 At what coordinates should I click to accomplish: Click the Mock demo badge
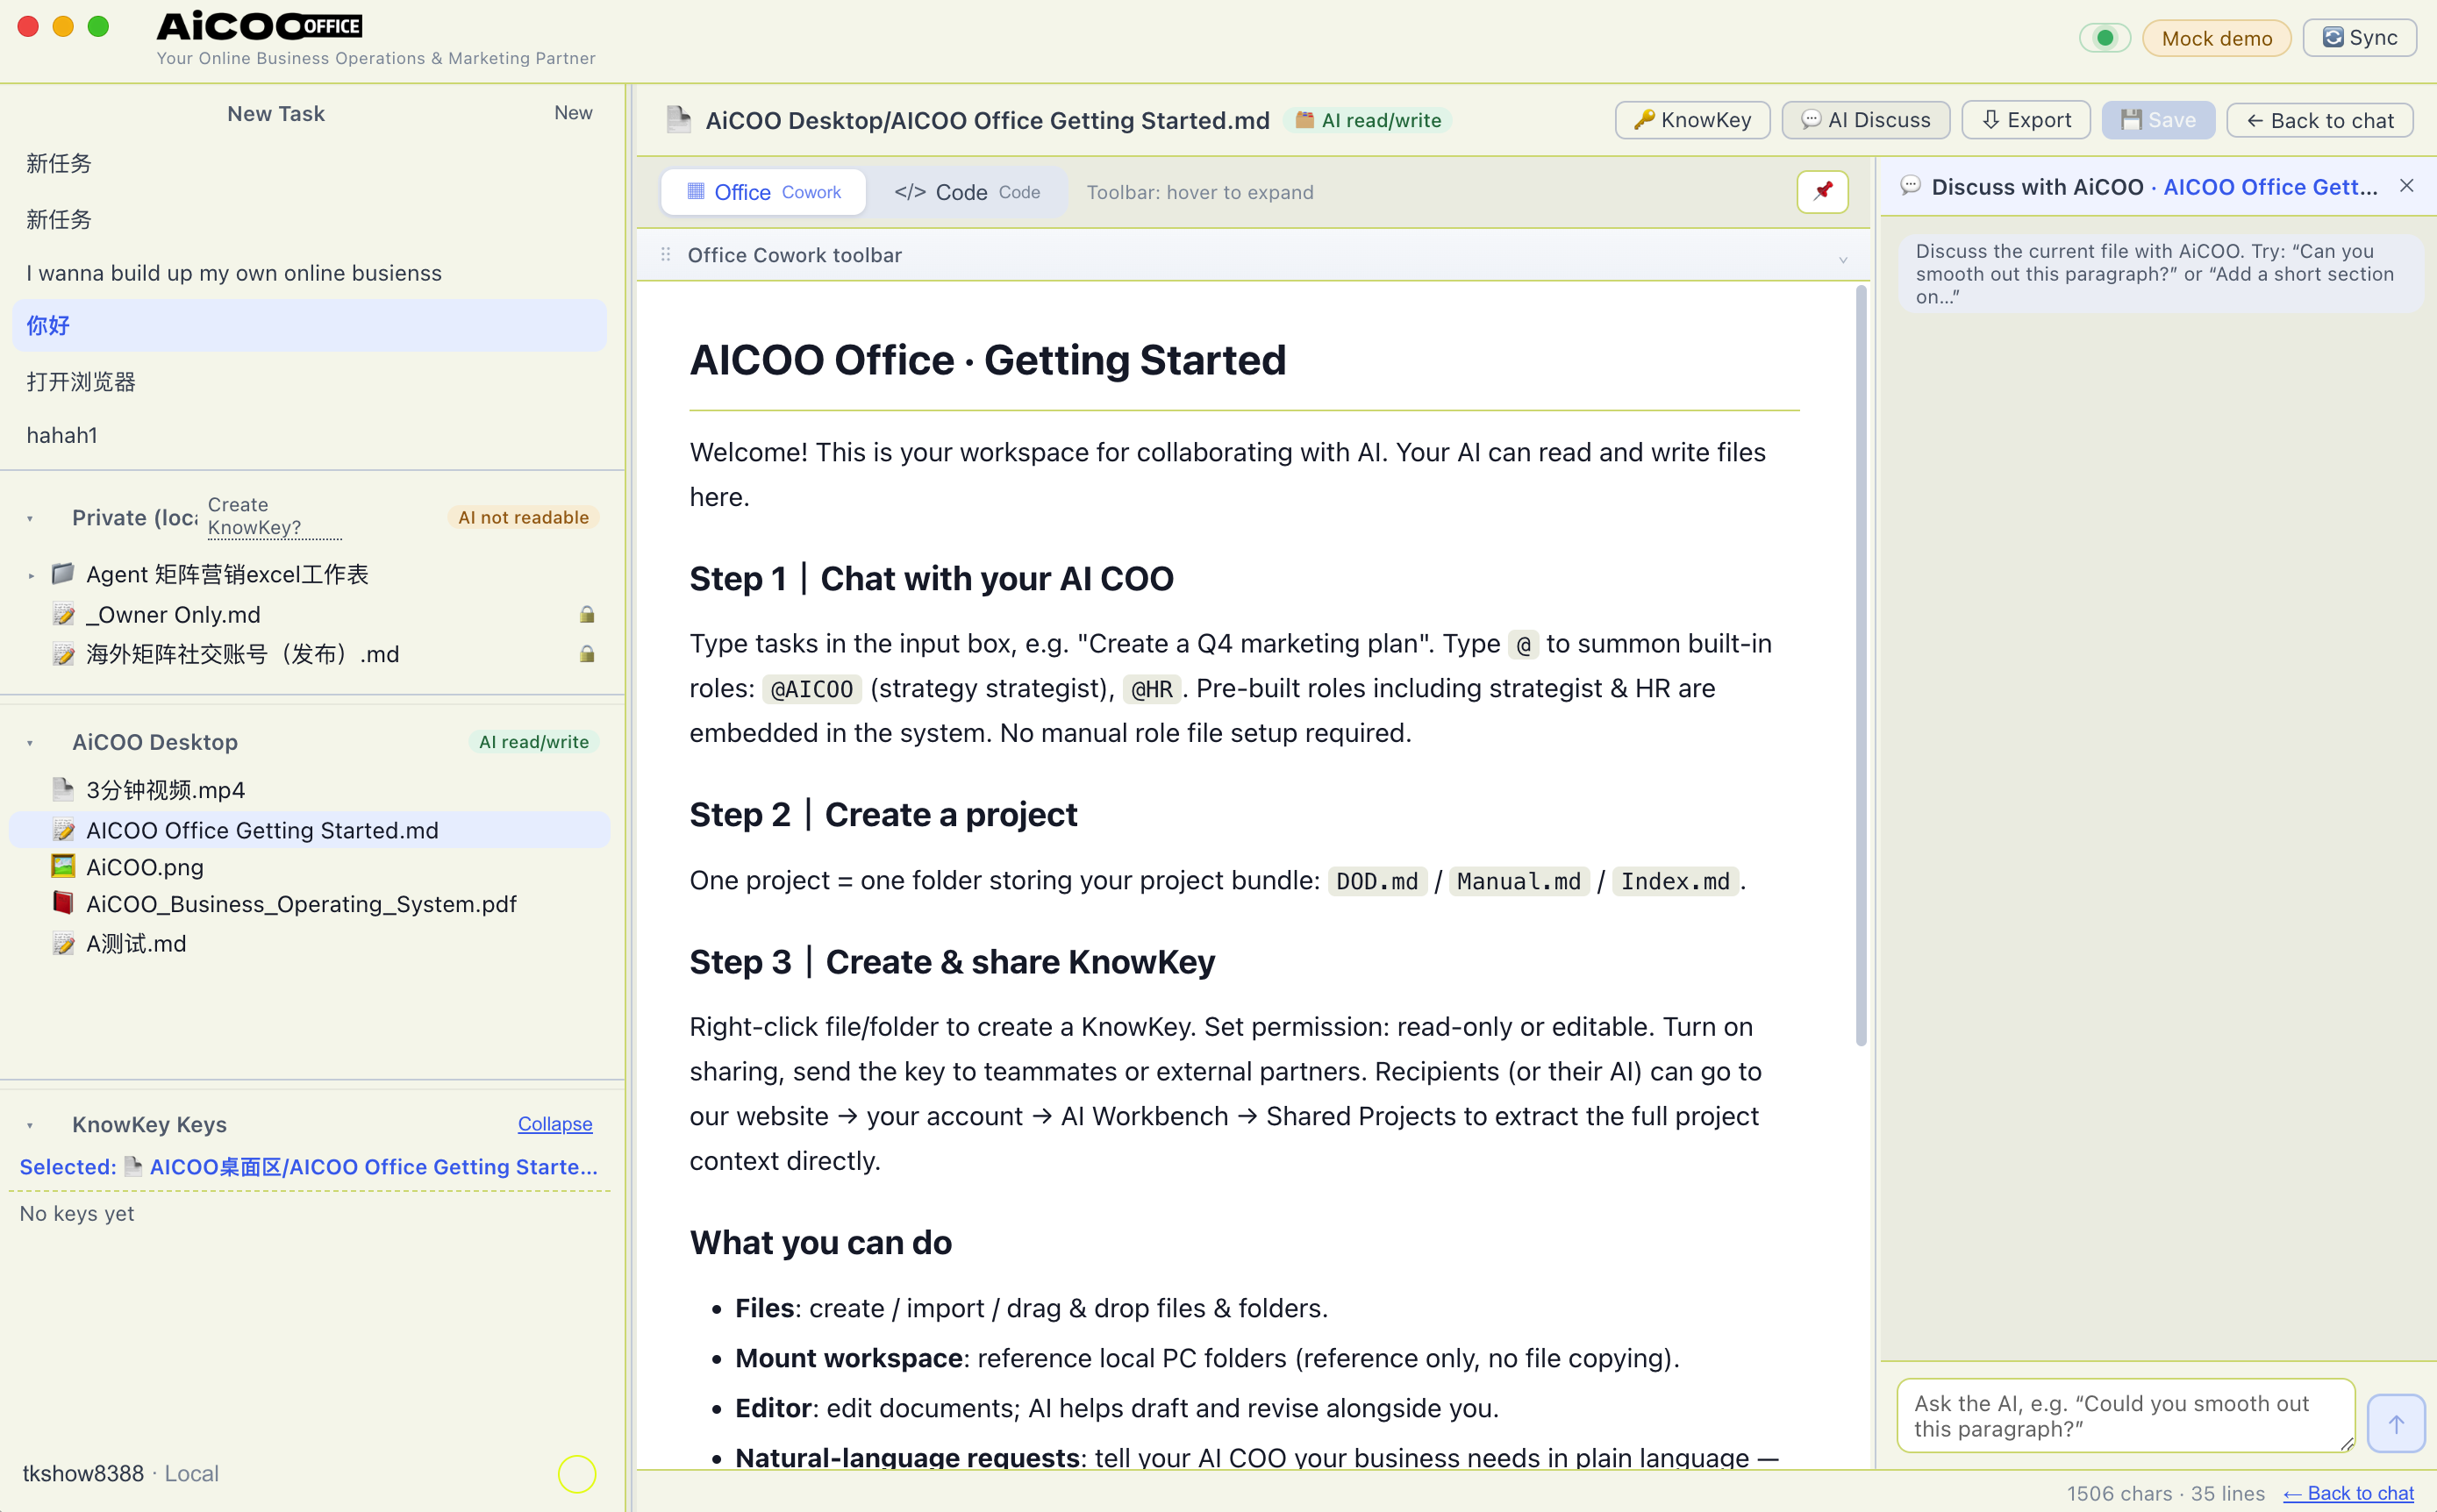(x=2216, y=39)
